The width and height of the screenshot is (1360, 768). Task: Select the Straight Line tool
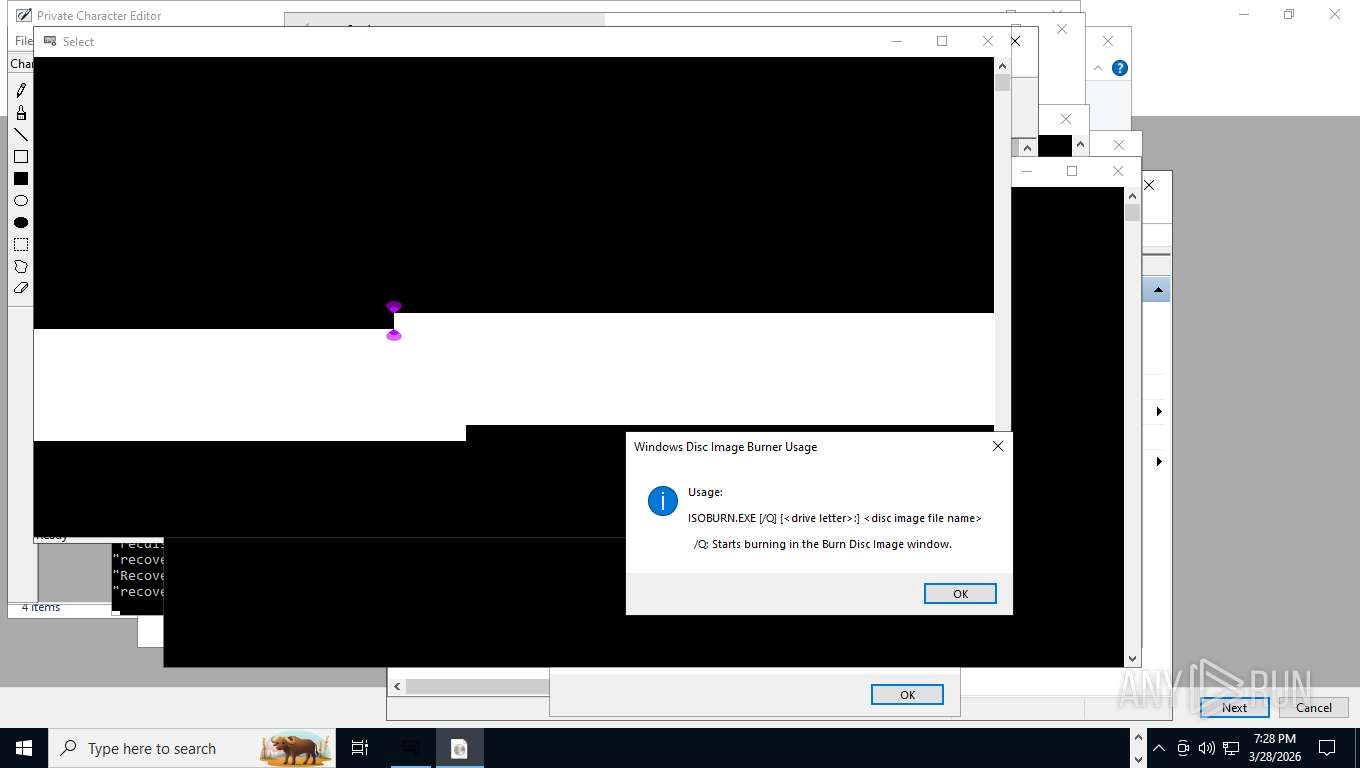click(x=21, y=134)
